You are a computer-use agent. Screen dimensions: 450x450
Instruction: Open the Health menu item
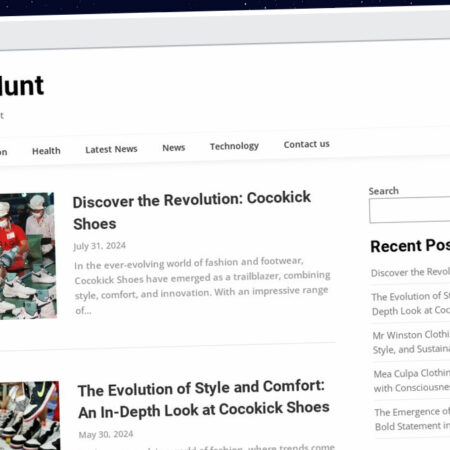click(46, 151)
